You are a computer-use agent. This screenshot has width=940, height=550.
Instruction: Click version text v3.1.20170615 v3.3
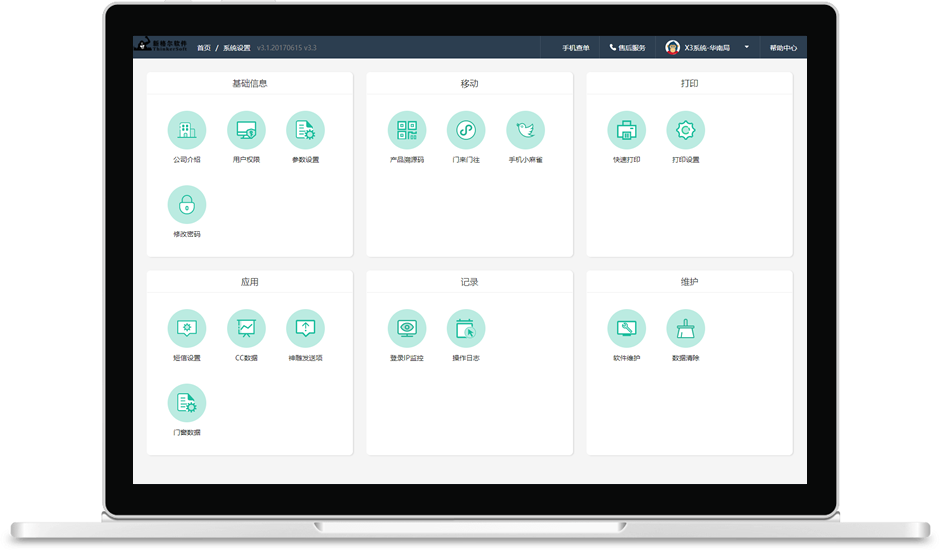click(x=287, y=48)
